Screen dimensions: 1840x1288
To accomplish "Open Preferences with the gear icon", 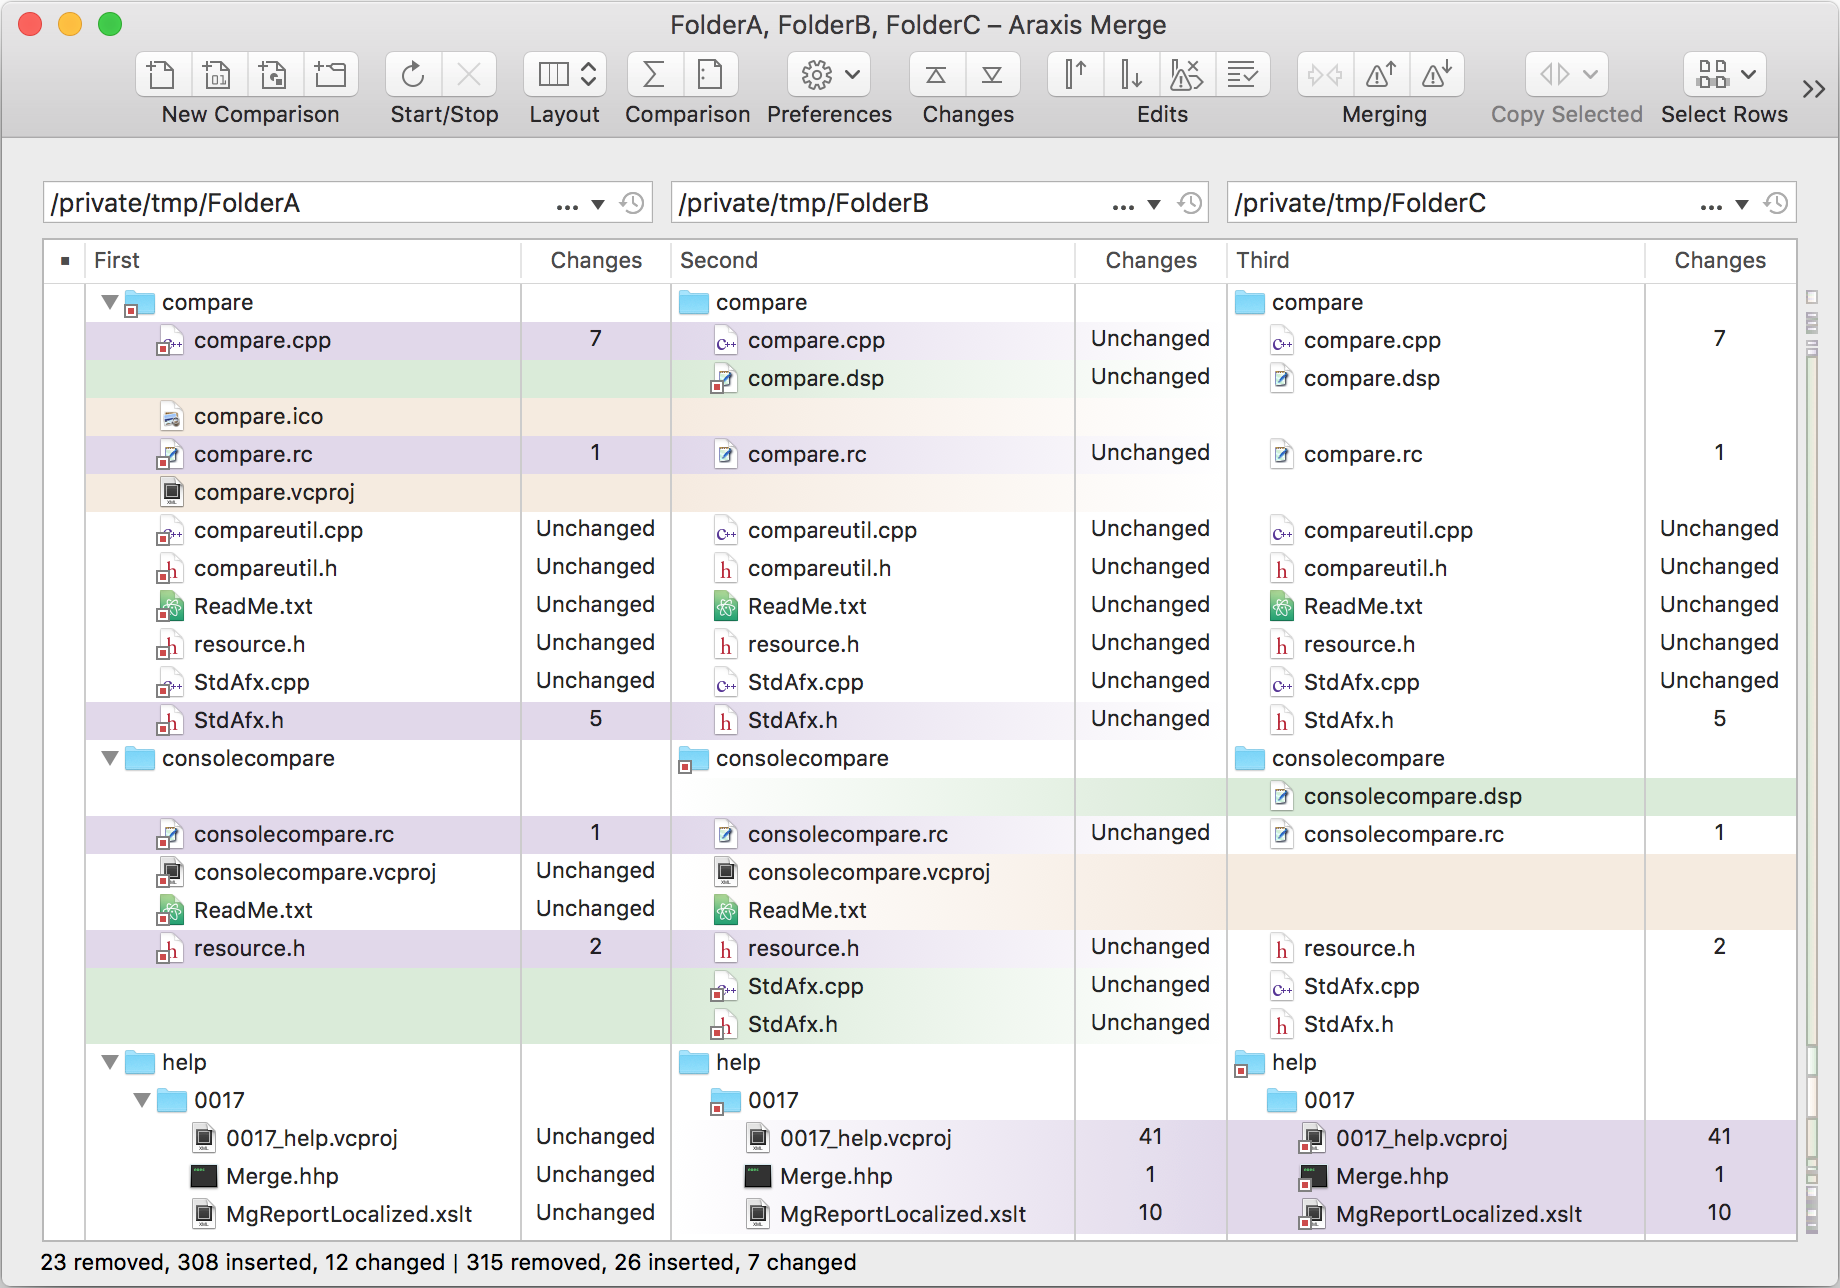I will 817,74.
